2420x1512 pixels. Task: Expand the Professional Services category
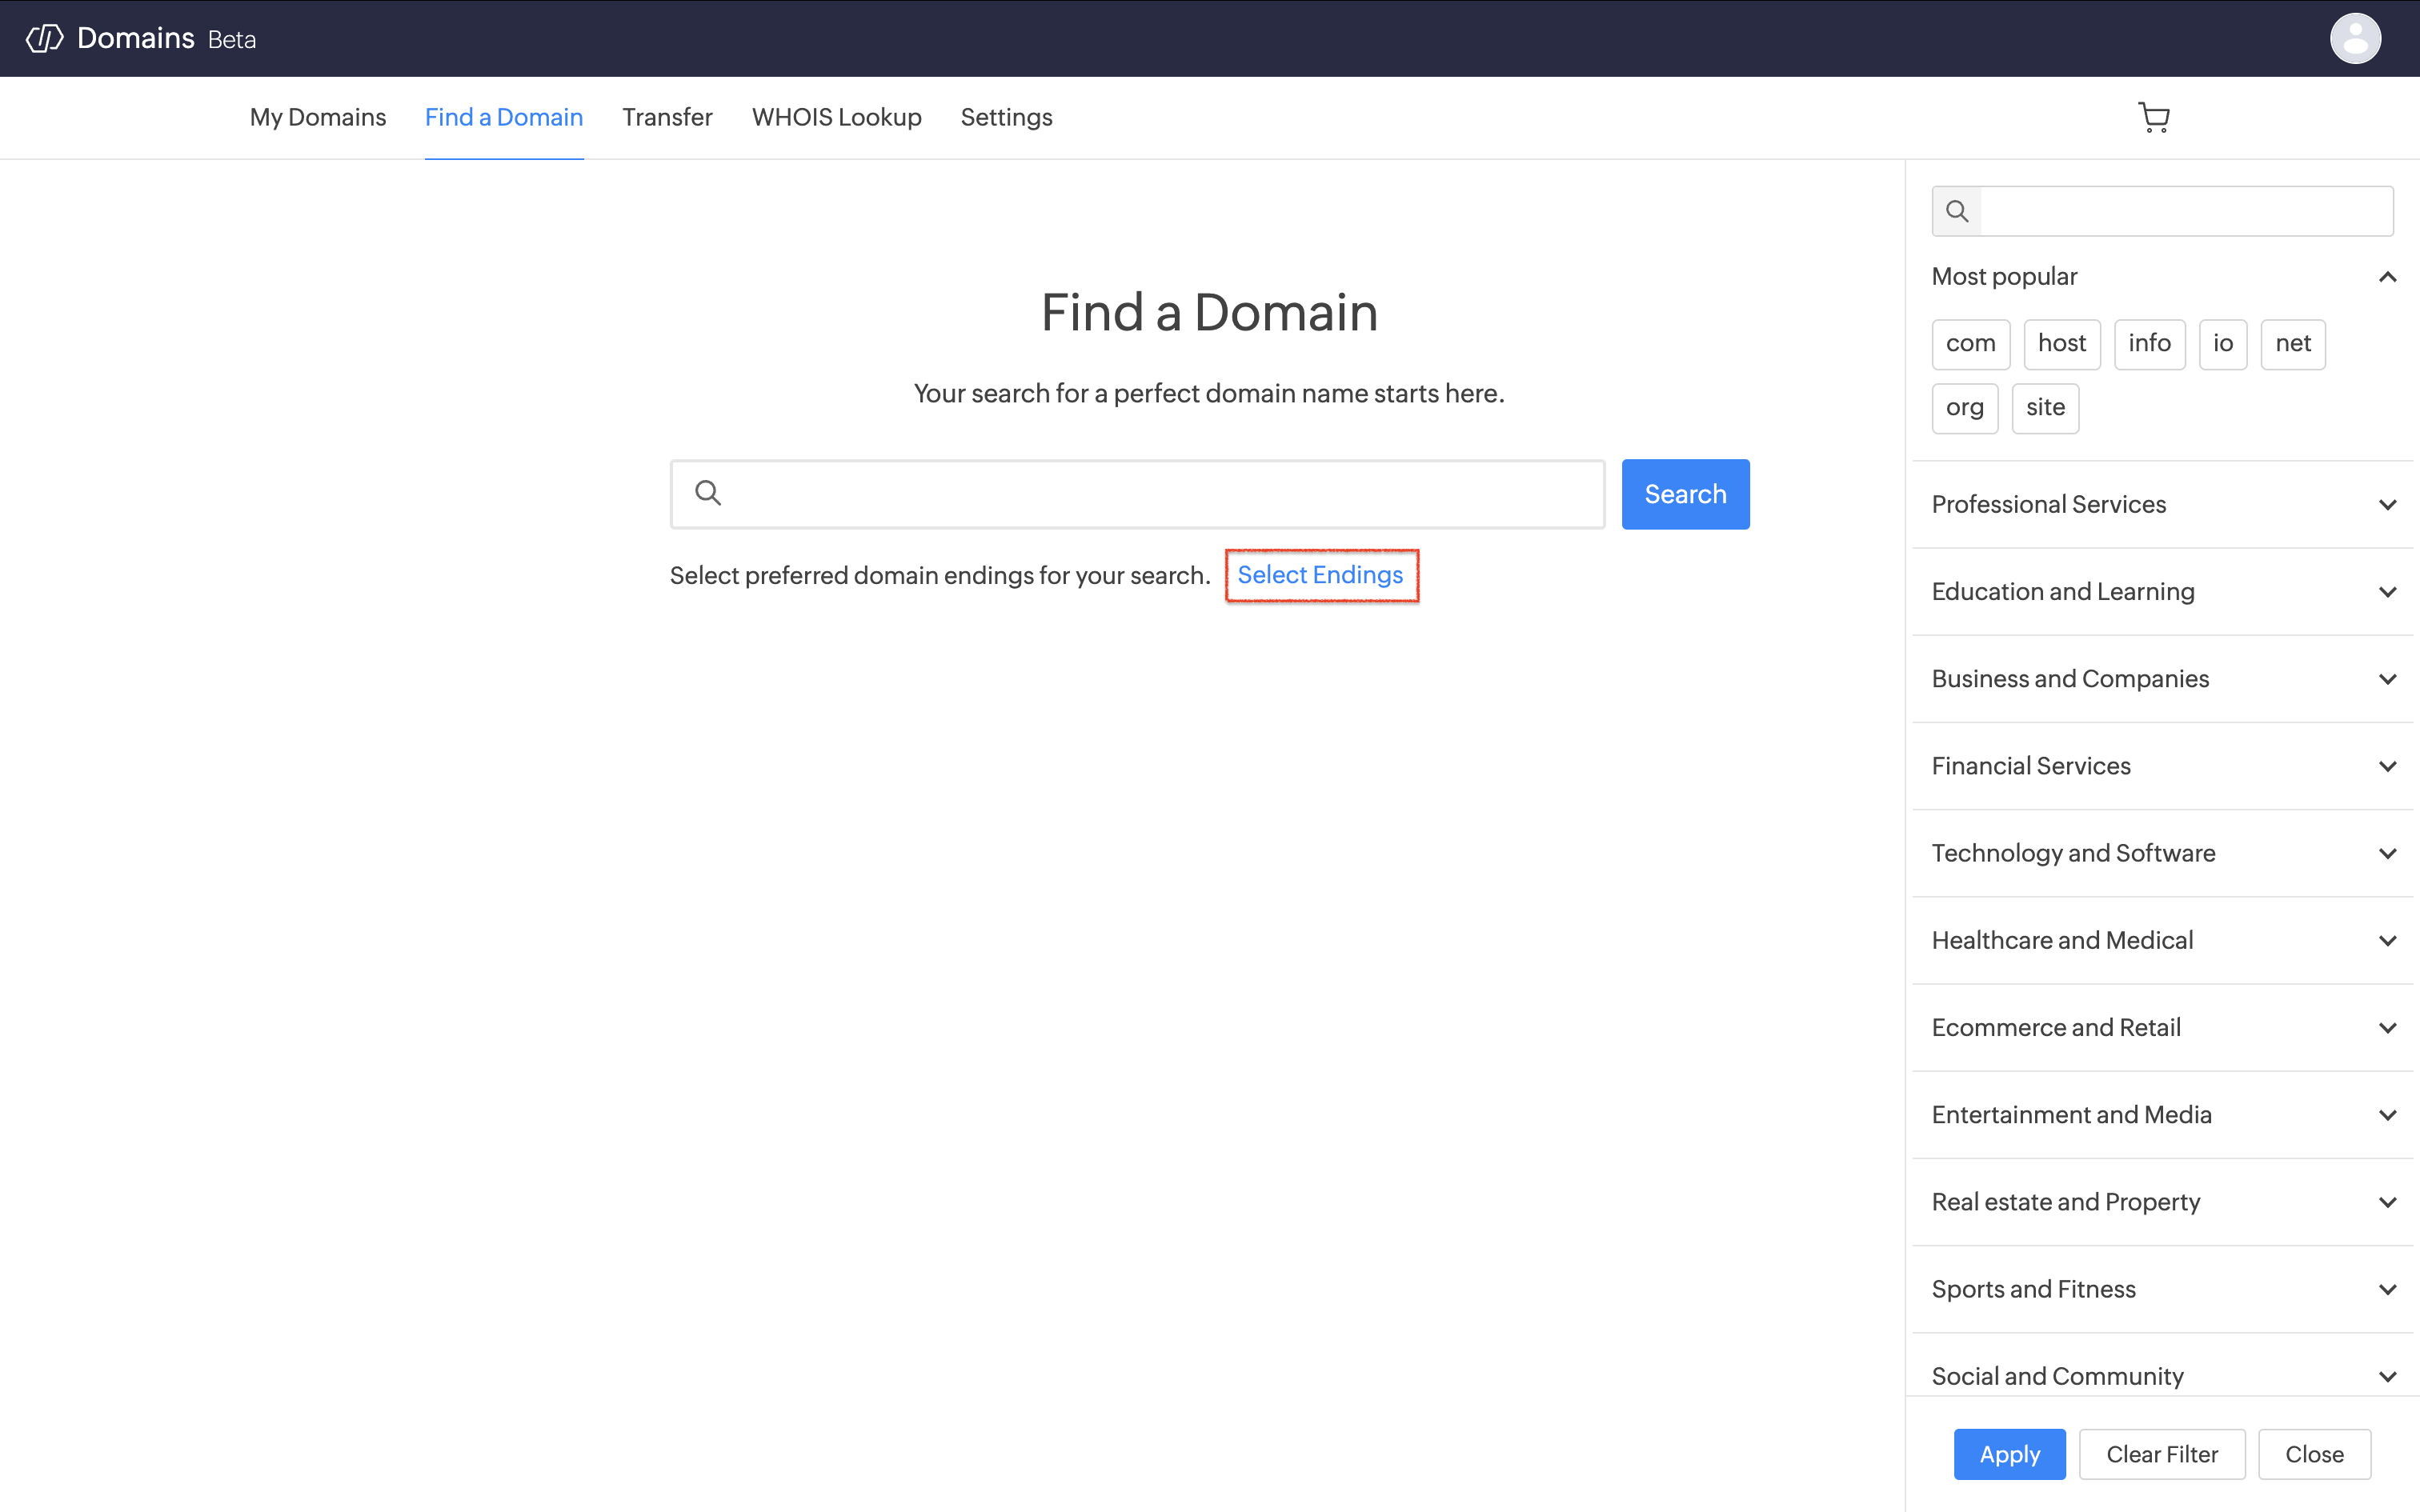tap(2386, 505)
